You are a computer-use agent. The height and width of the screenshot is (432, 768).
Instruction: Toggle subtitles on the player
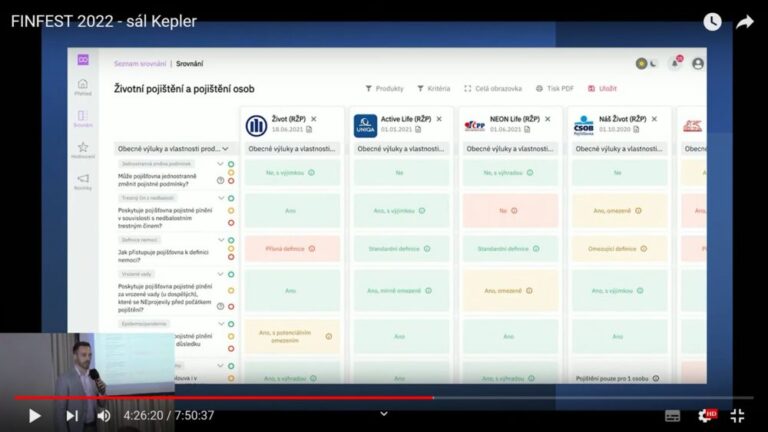[x=672, y=416]
